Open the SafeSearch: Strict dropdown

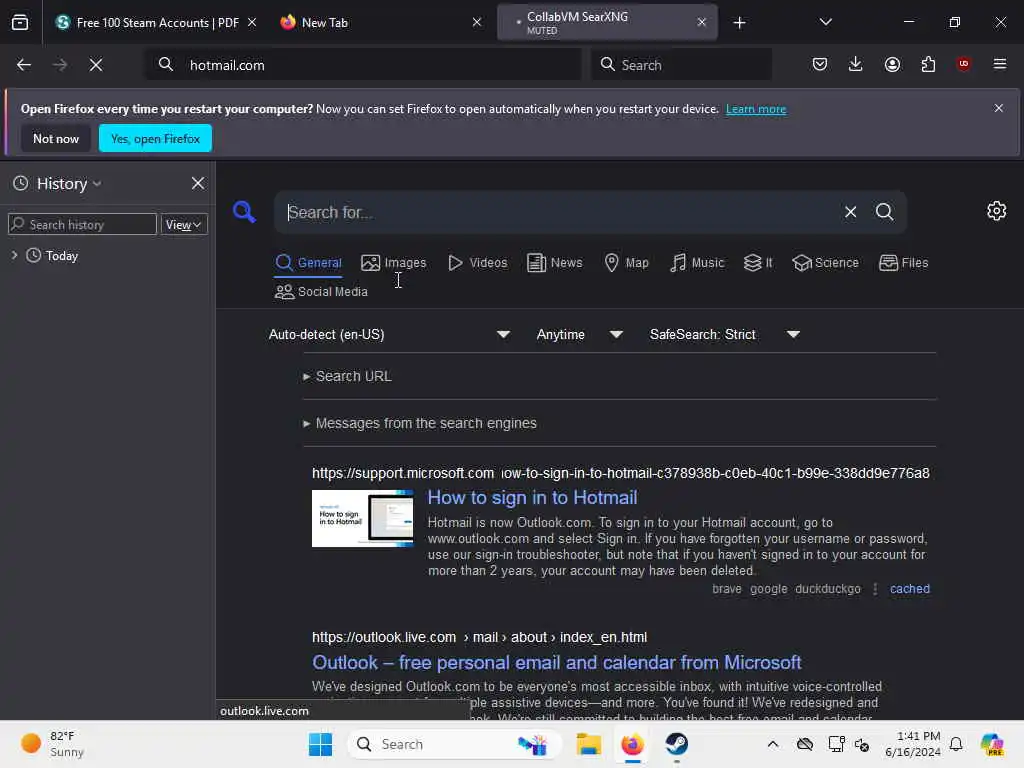(x=724, y=334)
